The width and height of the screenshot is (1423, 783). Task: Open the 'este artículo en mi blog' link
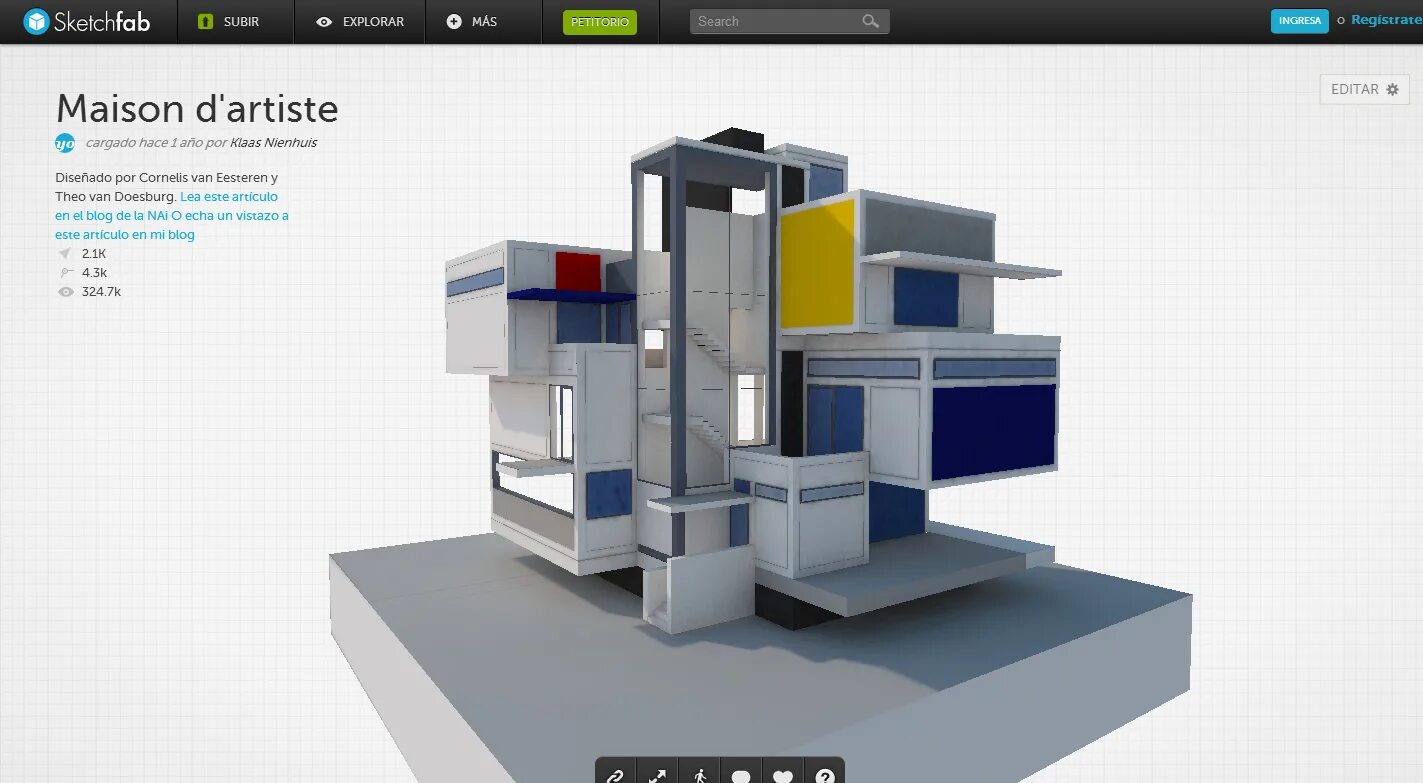(125, 234)
